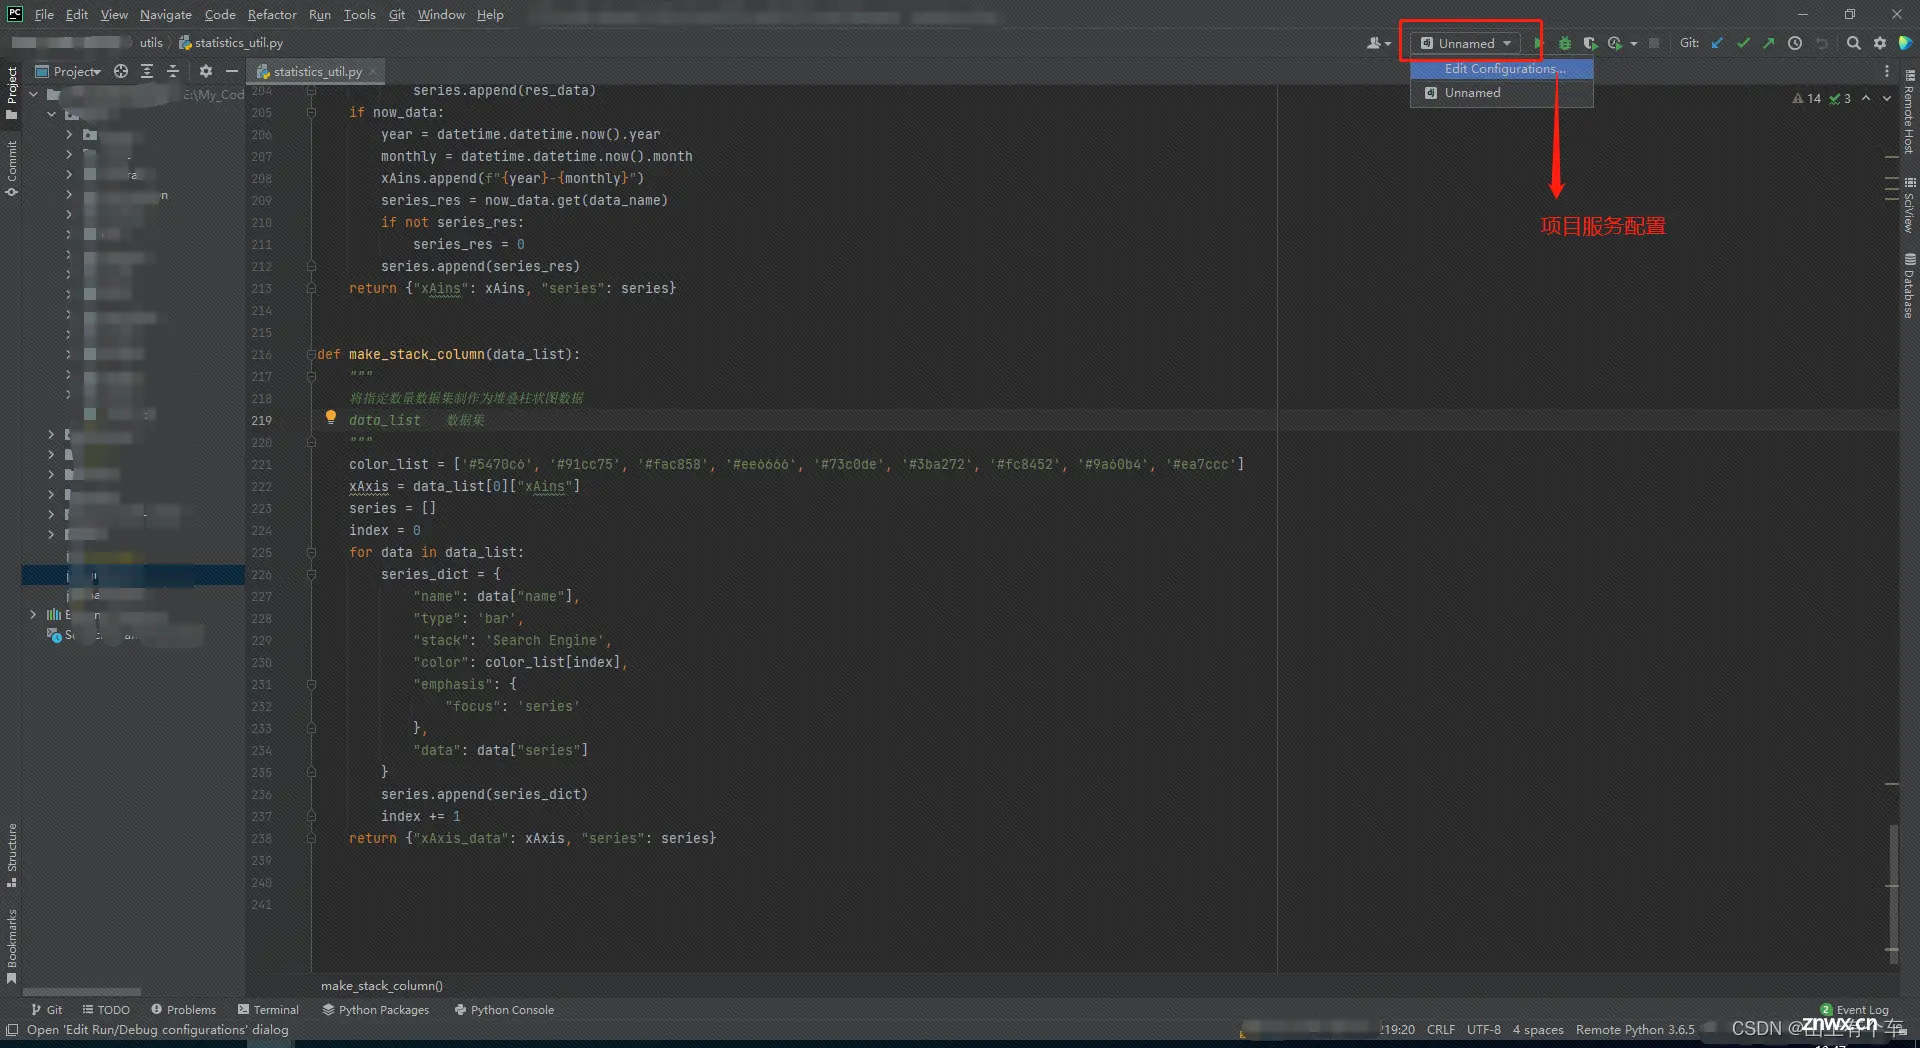Click the warnings count indicator showing 14
Screen dimensions: 1920x1048
coord(1807,99)
